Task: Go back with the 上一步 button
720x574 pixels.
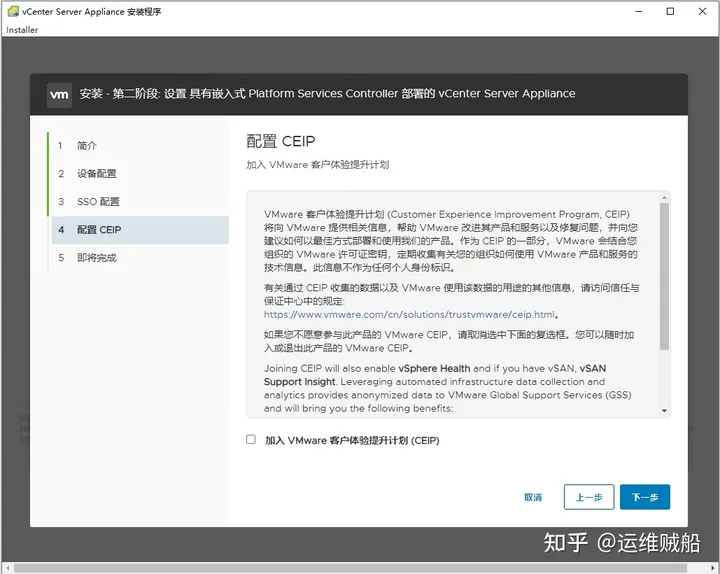Action: 588,497
